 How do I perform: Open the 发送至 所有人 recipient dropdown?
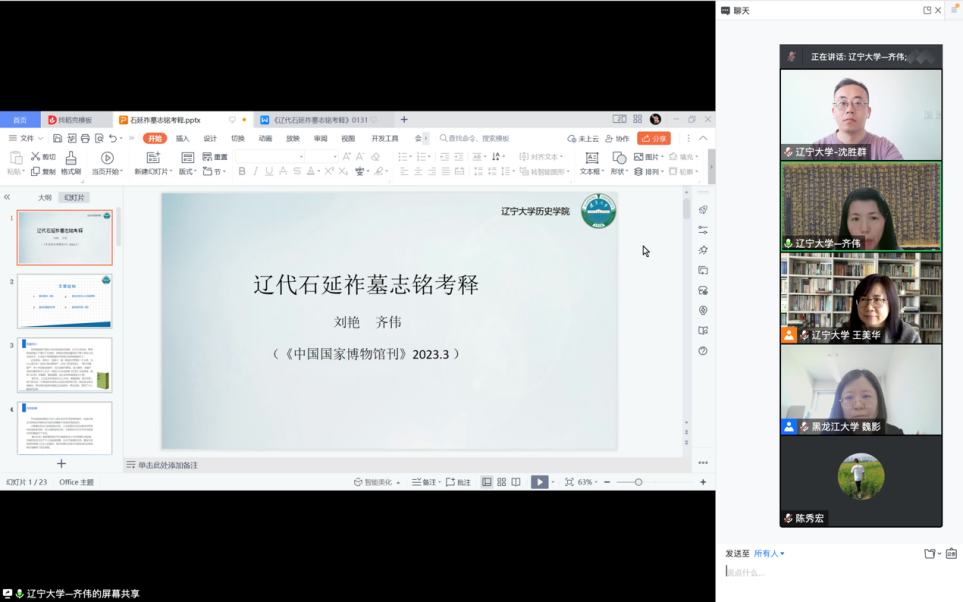[769, 553]
